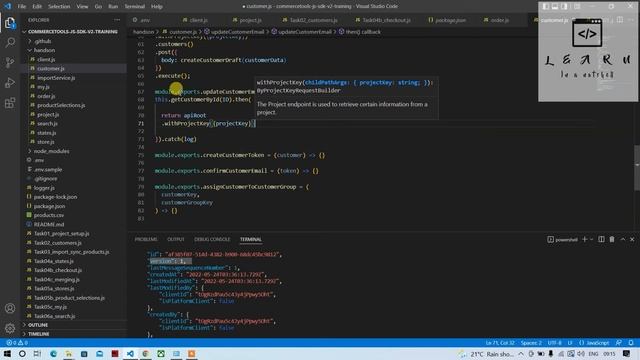Viewport: 640px width, 360px height.
Task: Open products.csv in explorer
Action: pos(49,215)
